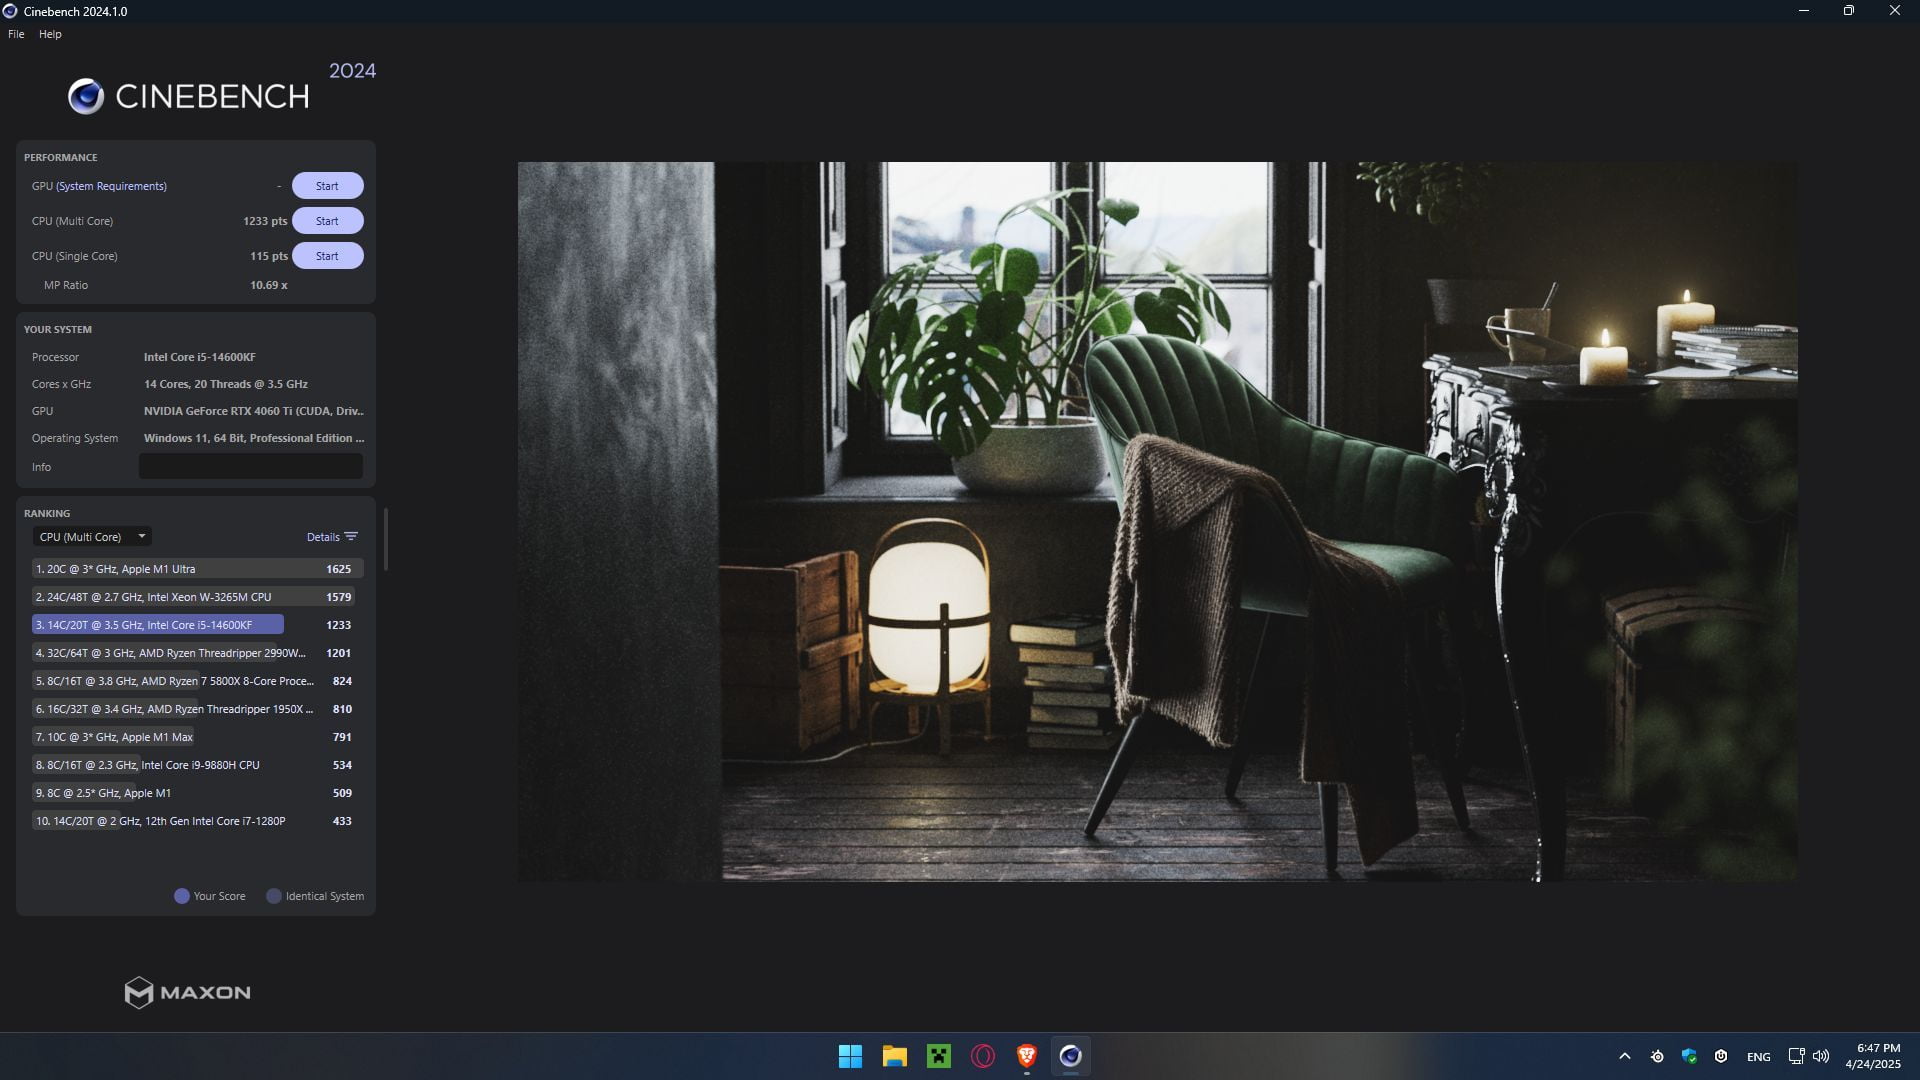Open the network display tray icon
Image resolution: width=1920 pixels, height=1080 pixels.
(1796, 1056)
